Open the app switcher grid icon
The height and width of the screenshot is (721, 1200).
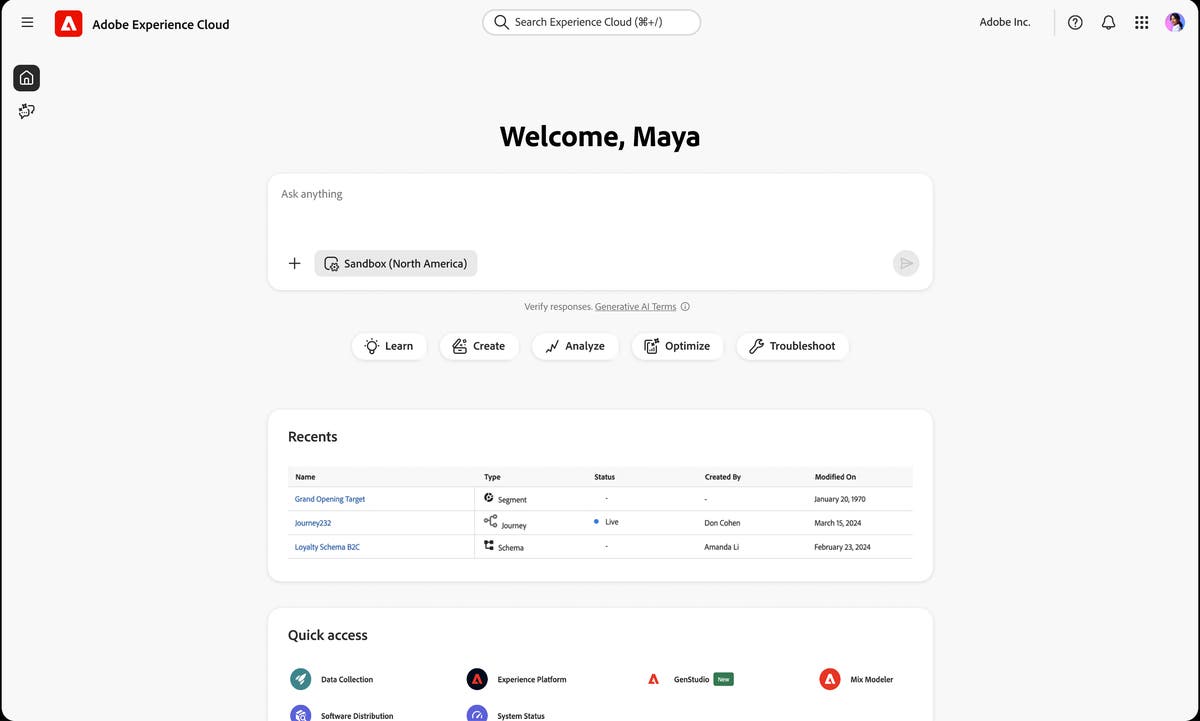point(1141,21)
